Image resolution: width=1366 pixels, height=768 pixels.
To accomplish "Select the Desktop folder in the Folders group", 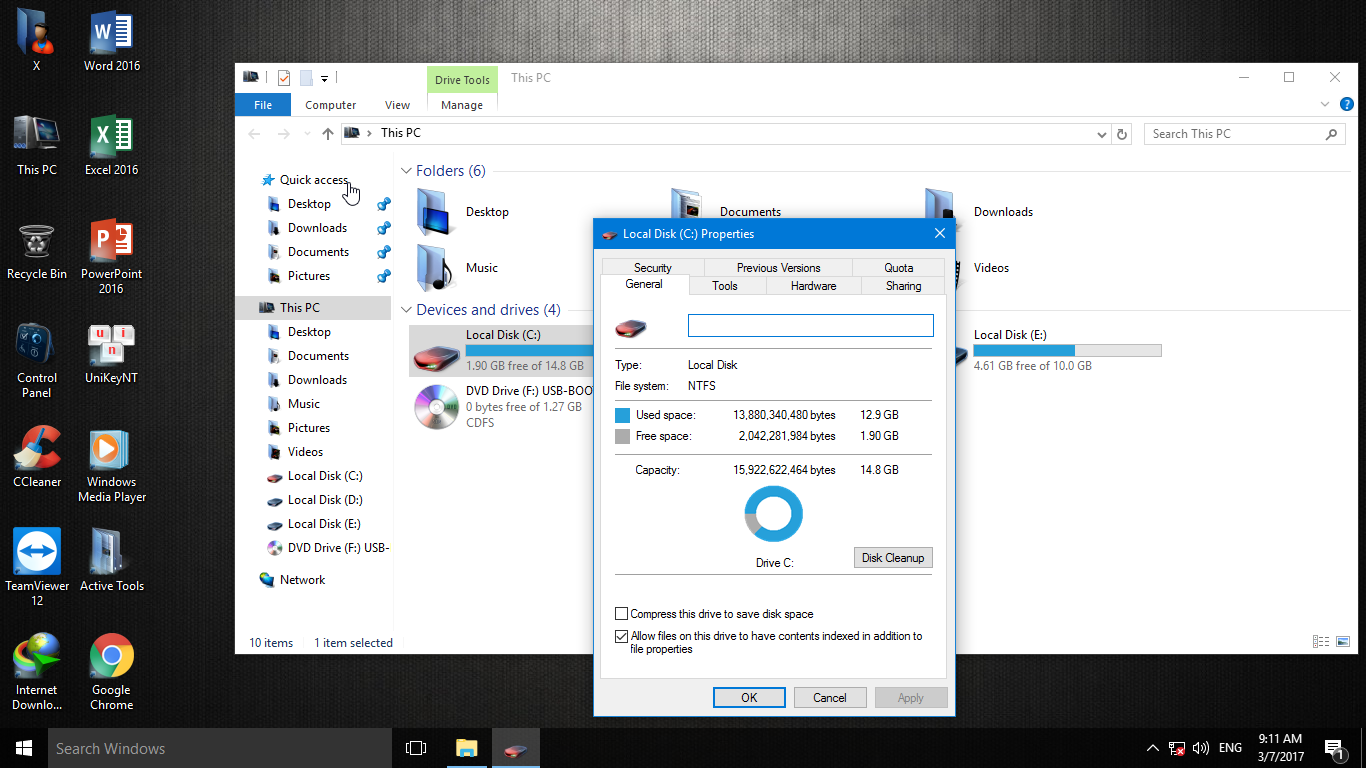I will click(x=463, y=212).
